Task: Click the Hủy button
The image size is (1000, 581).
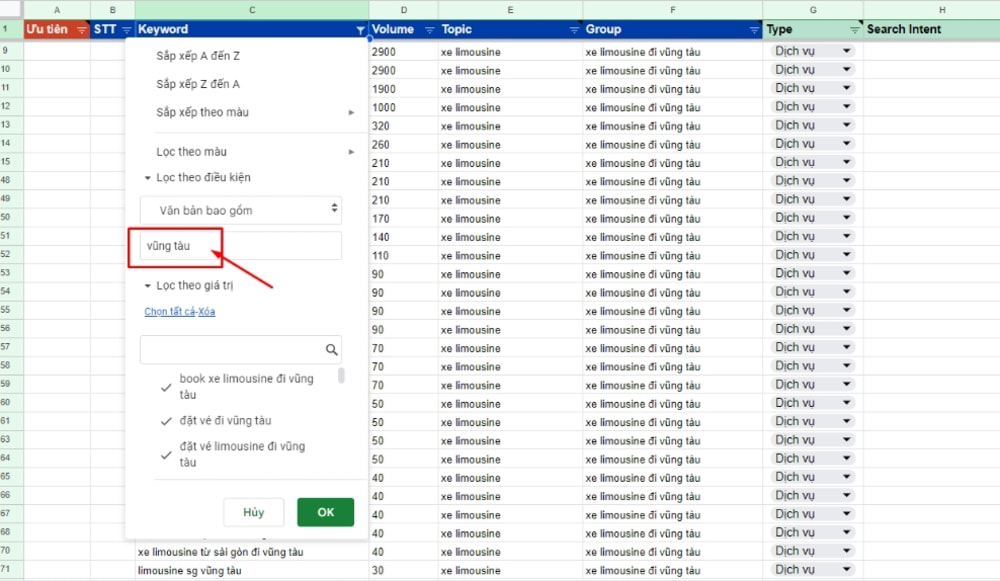Action: point(253,512)
